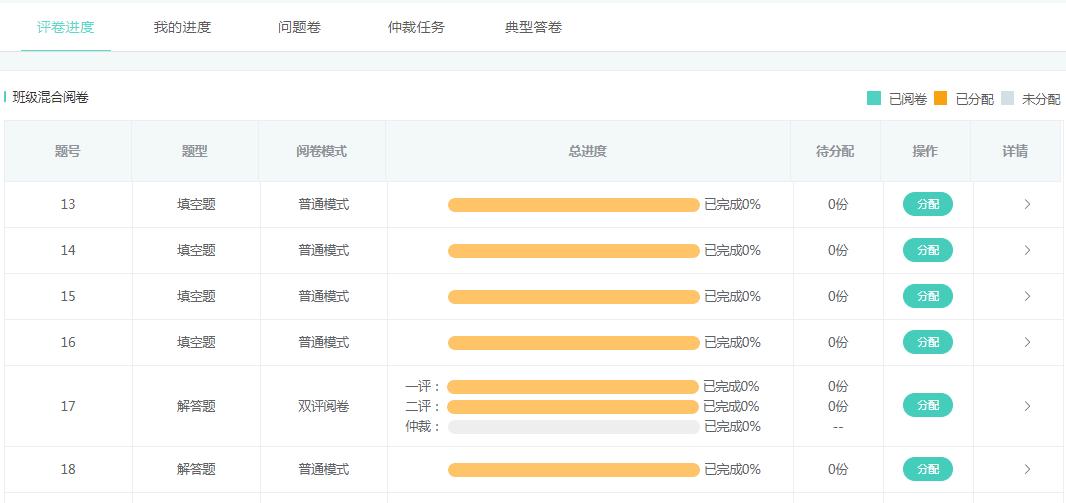Viewport: 1066px width, 503px height.
Task: Click the 一评 progress bar of question 17
Action: tap(572, 387)
